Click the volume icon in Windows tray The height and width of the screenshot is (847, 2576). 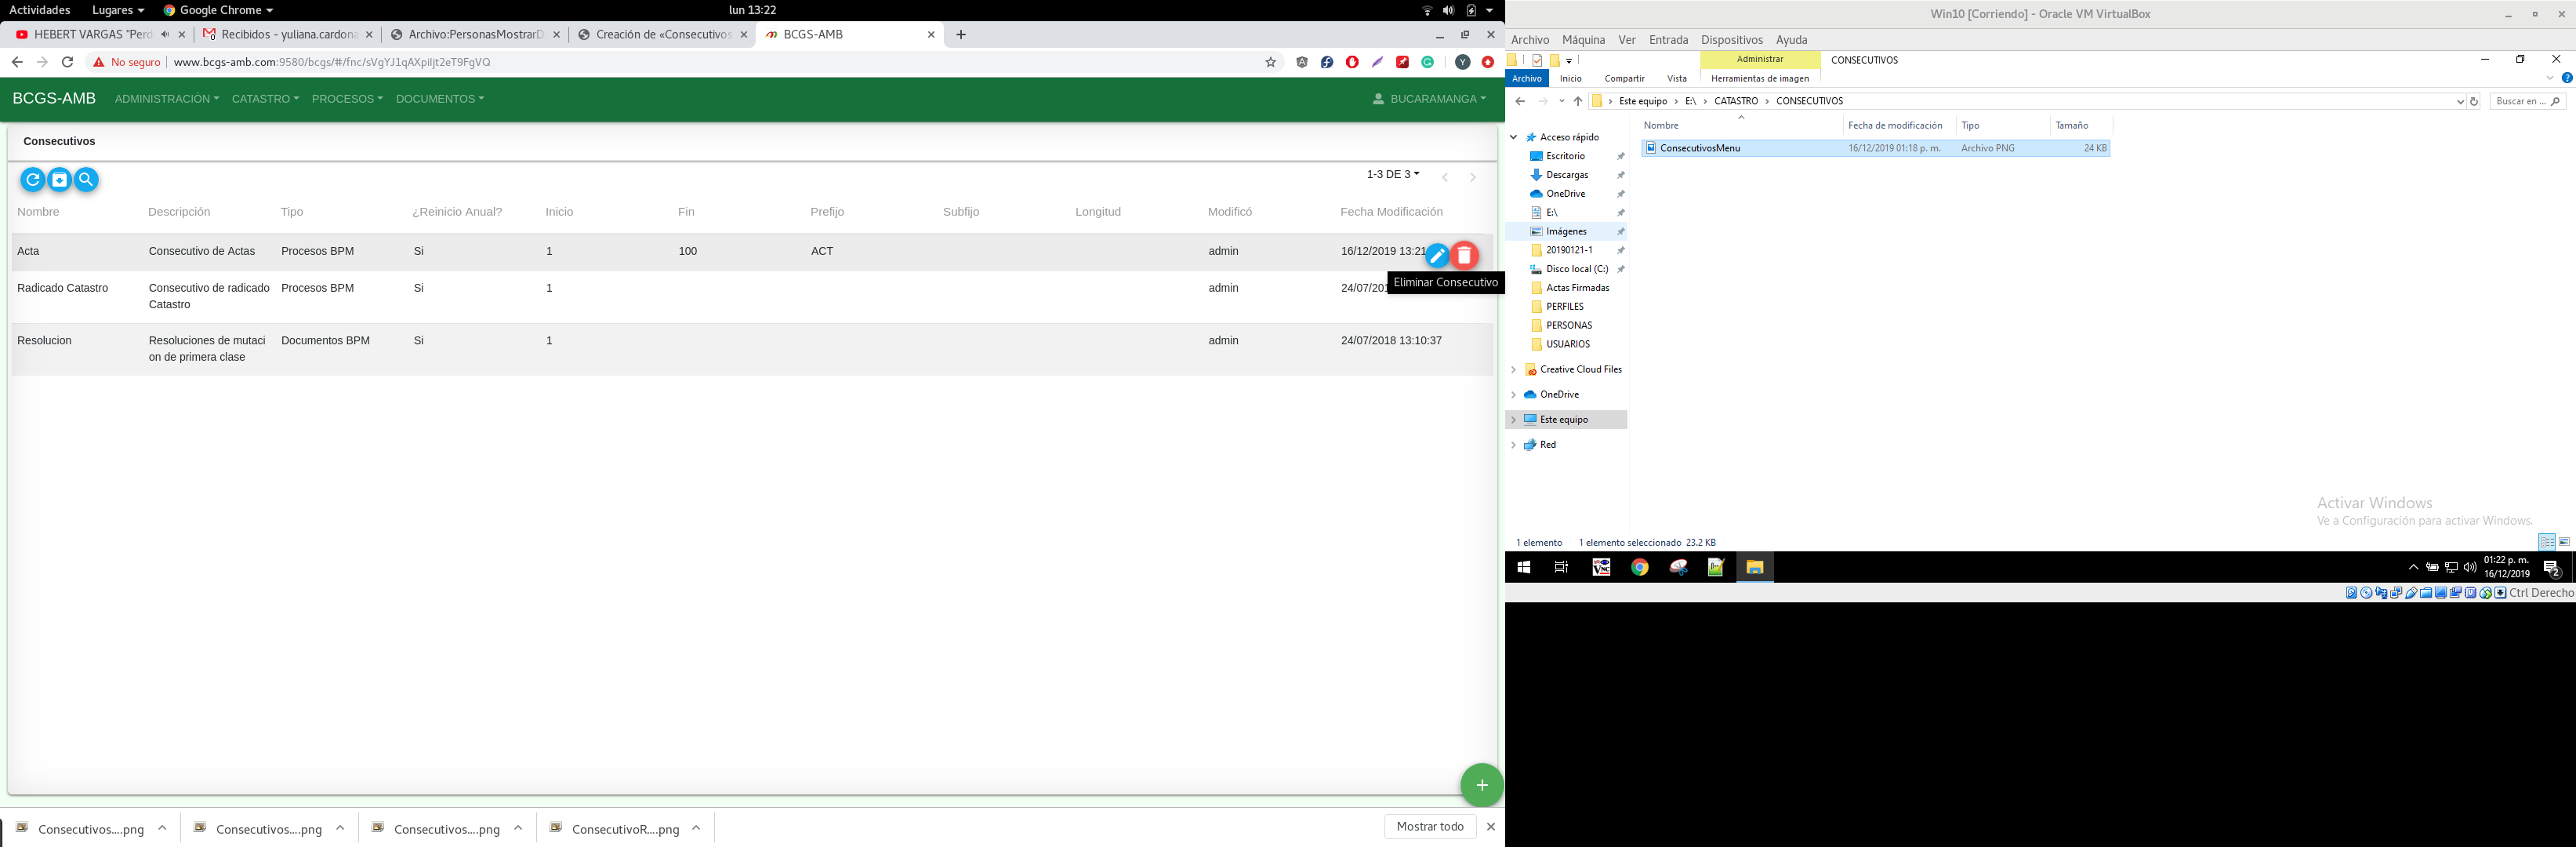click(2470, 567)
